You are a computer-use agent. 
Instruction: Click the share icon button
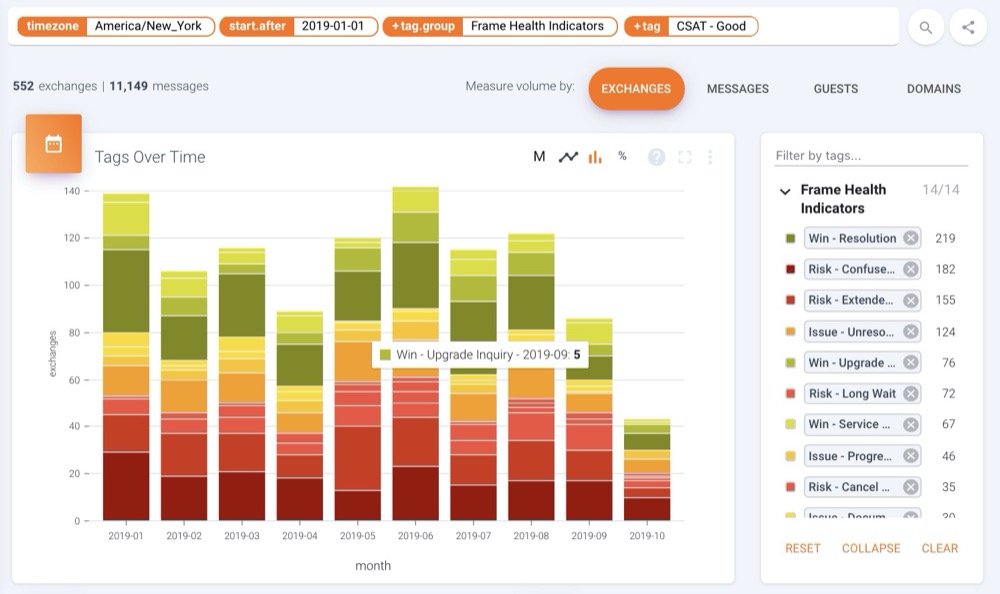click(968, 27)
